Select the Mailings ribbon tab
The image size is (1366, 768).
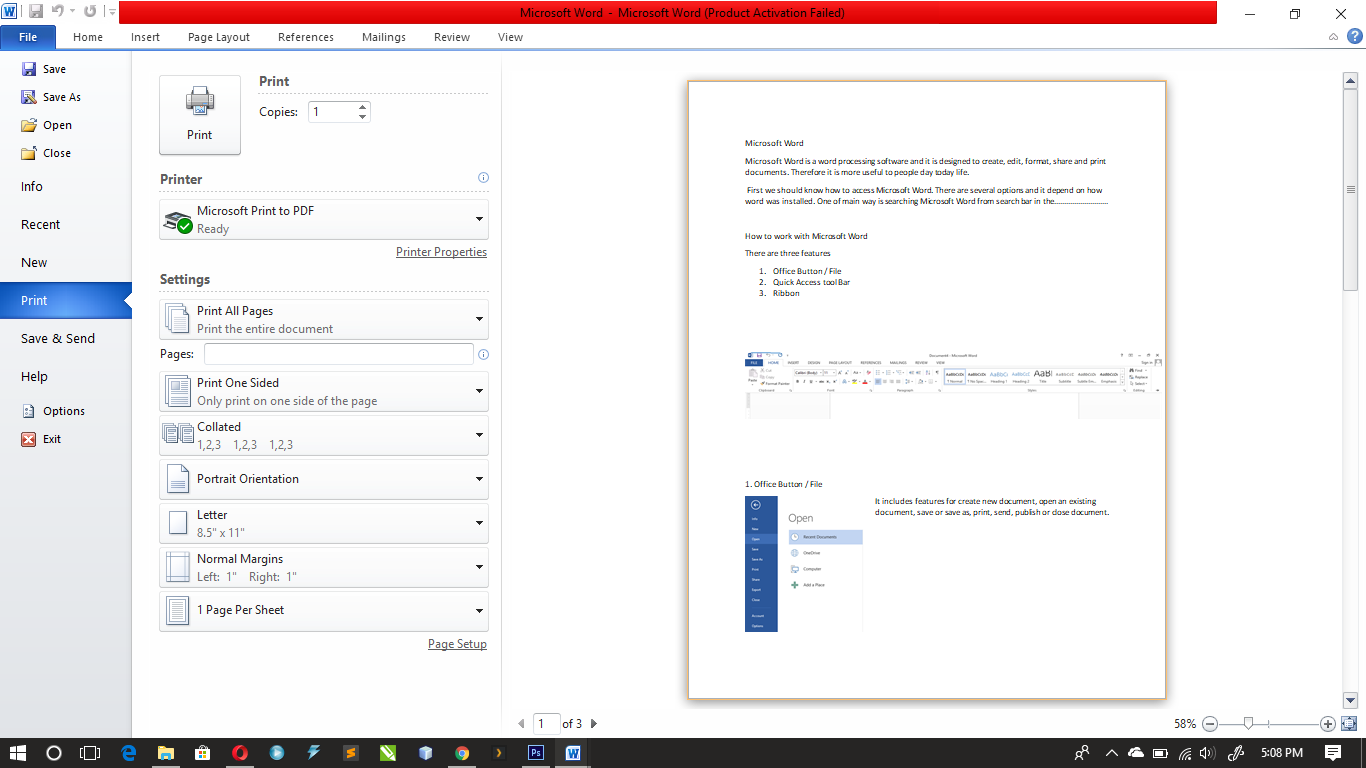[x=383, y=37]
